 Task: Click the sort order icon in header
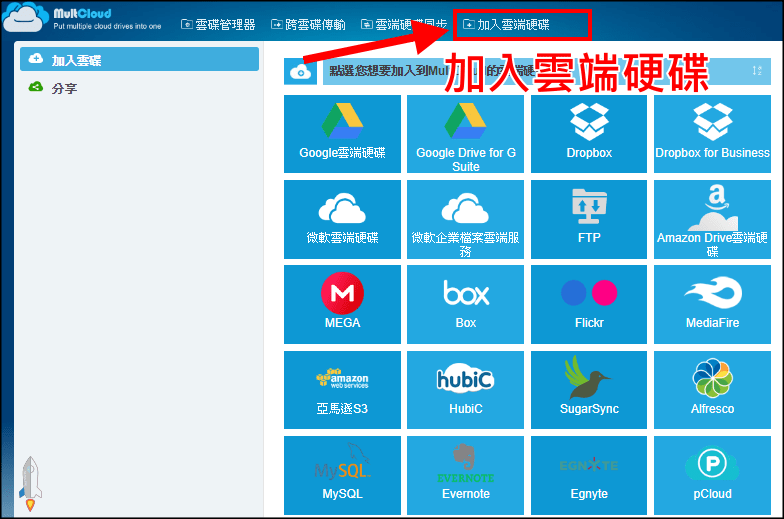[757, 70]
